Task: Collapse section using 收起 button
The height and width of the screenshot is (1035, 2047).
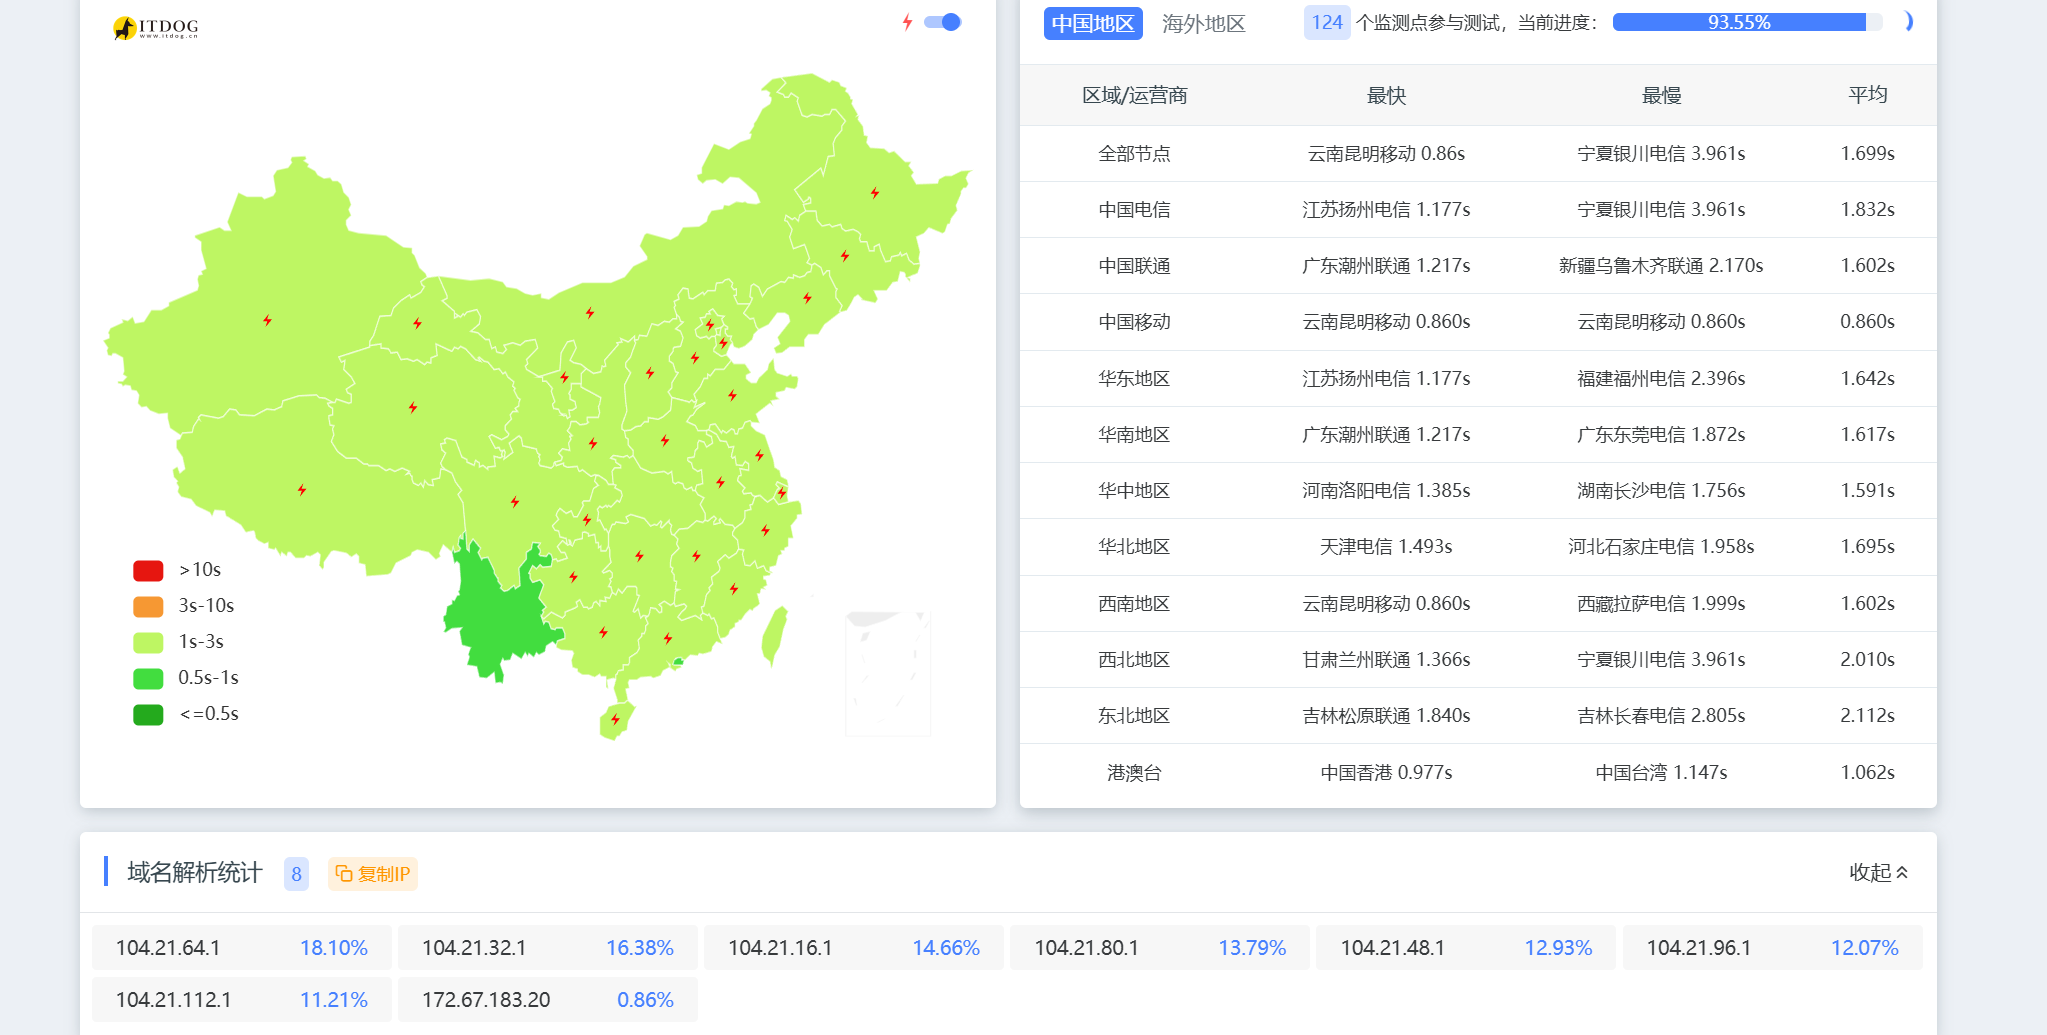Action: (1878, 872)
